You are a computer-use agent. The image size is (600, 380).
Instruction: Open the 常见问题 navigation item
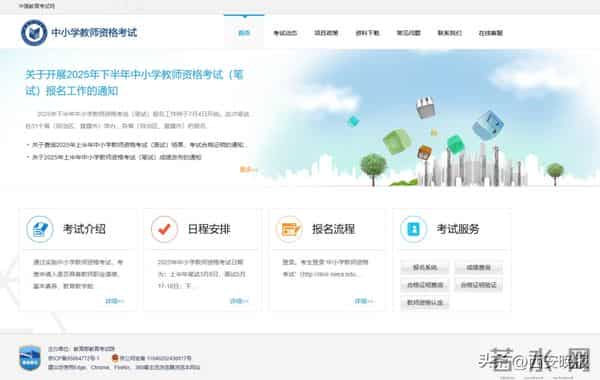point(408,33)
